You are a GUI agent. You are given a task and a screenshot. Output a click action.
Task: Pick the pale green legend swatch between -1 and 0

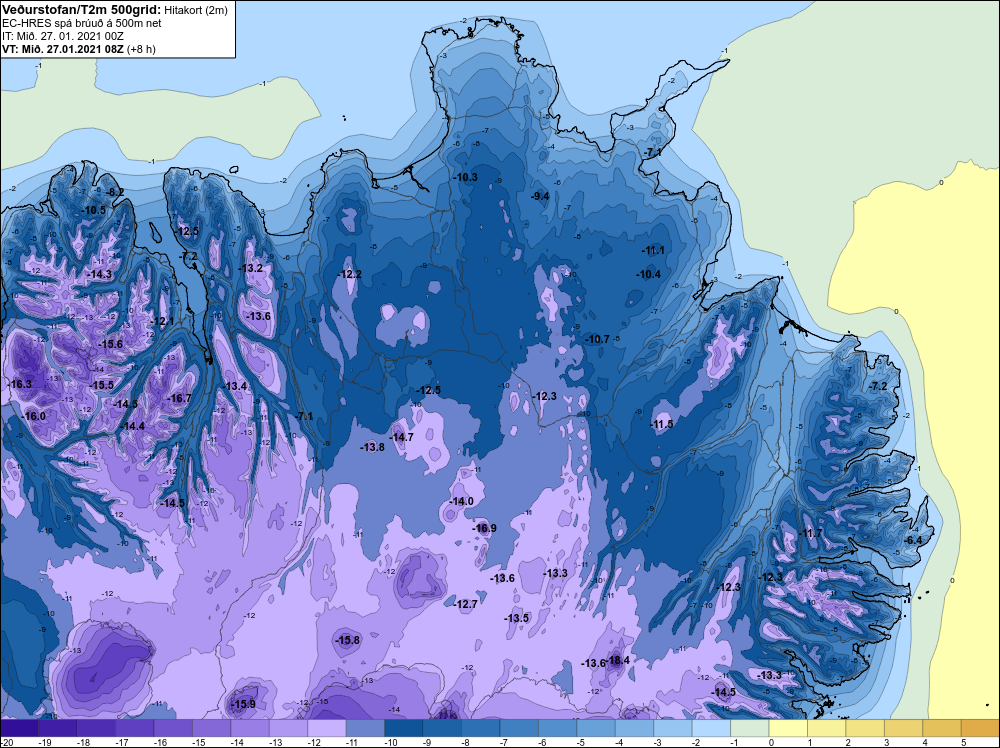(x=750, y=728)
